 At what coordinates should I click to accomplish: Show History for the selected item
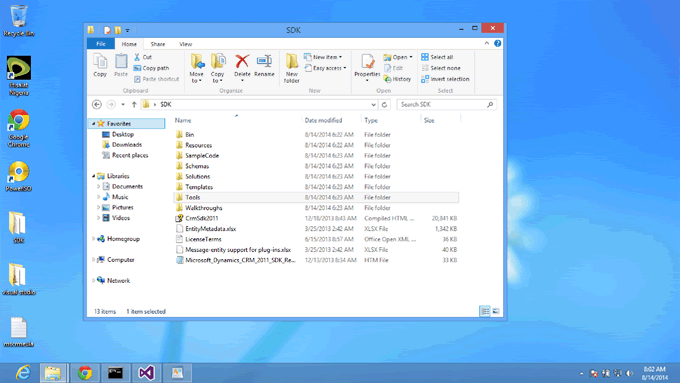pyautogui.click(x=397, y=79)
